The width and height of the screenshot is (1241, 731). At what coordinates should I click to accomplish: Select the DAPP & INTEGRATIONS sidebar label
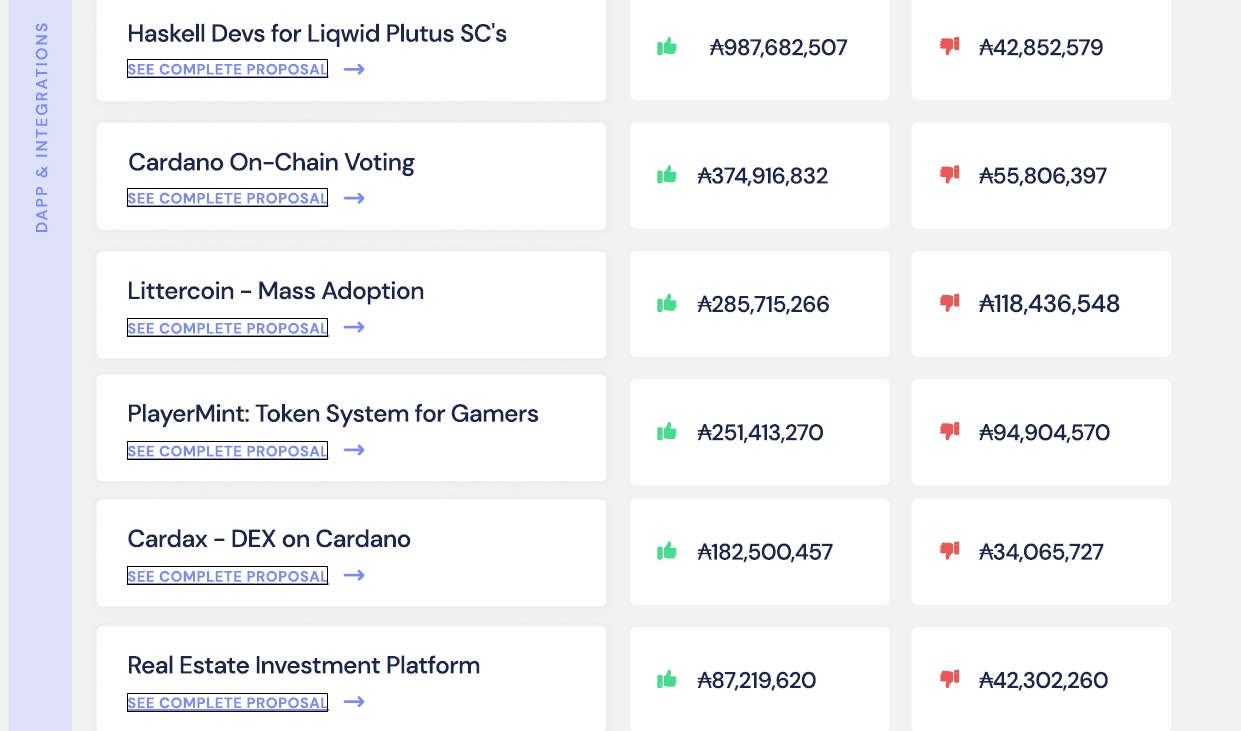click(41, 127)
